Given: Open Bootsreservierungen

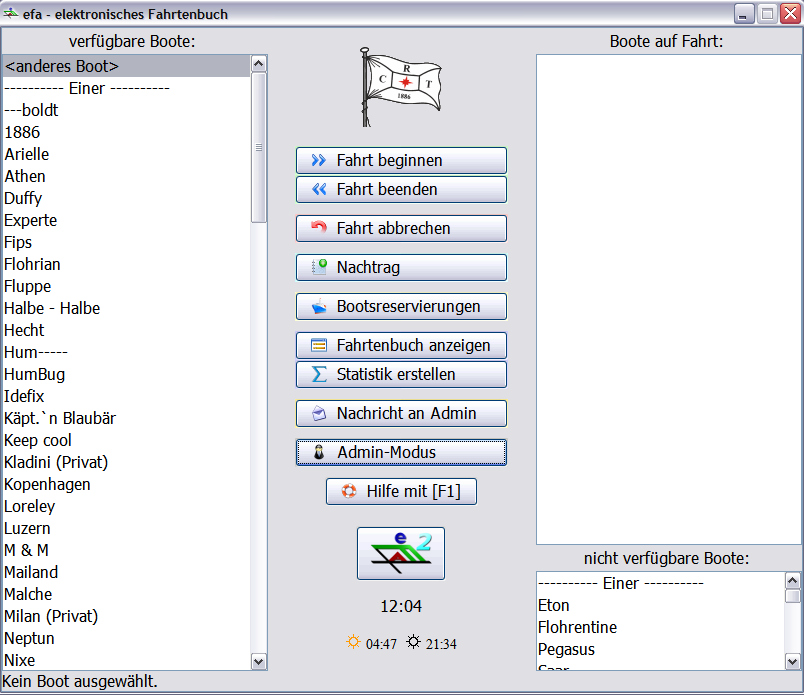Looking at the screenshot, I should [401, 306].
